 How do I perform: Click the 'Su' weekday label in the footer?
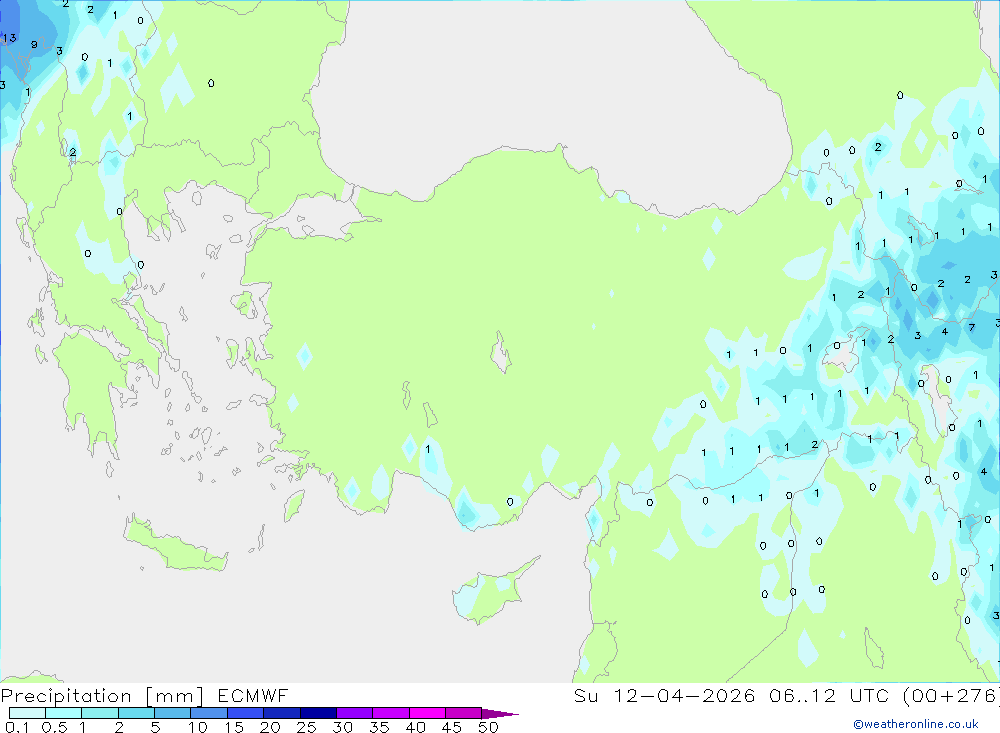point(586,695)
